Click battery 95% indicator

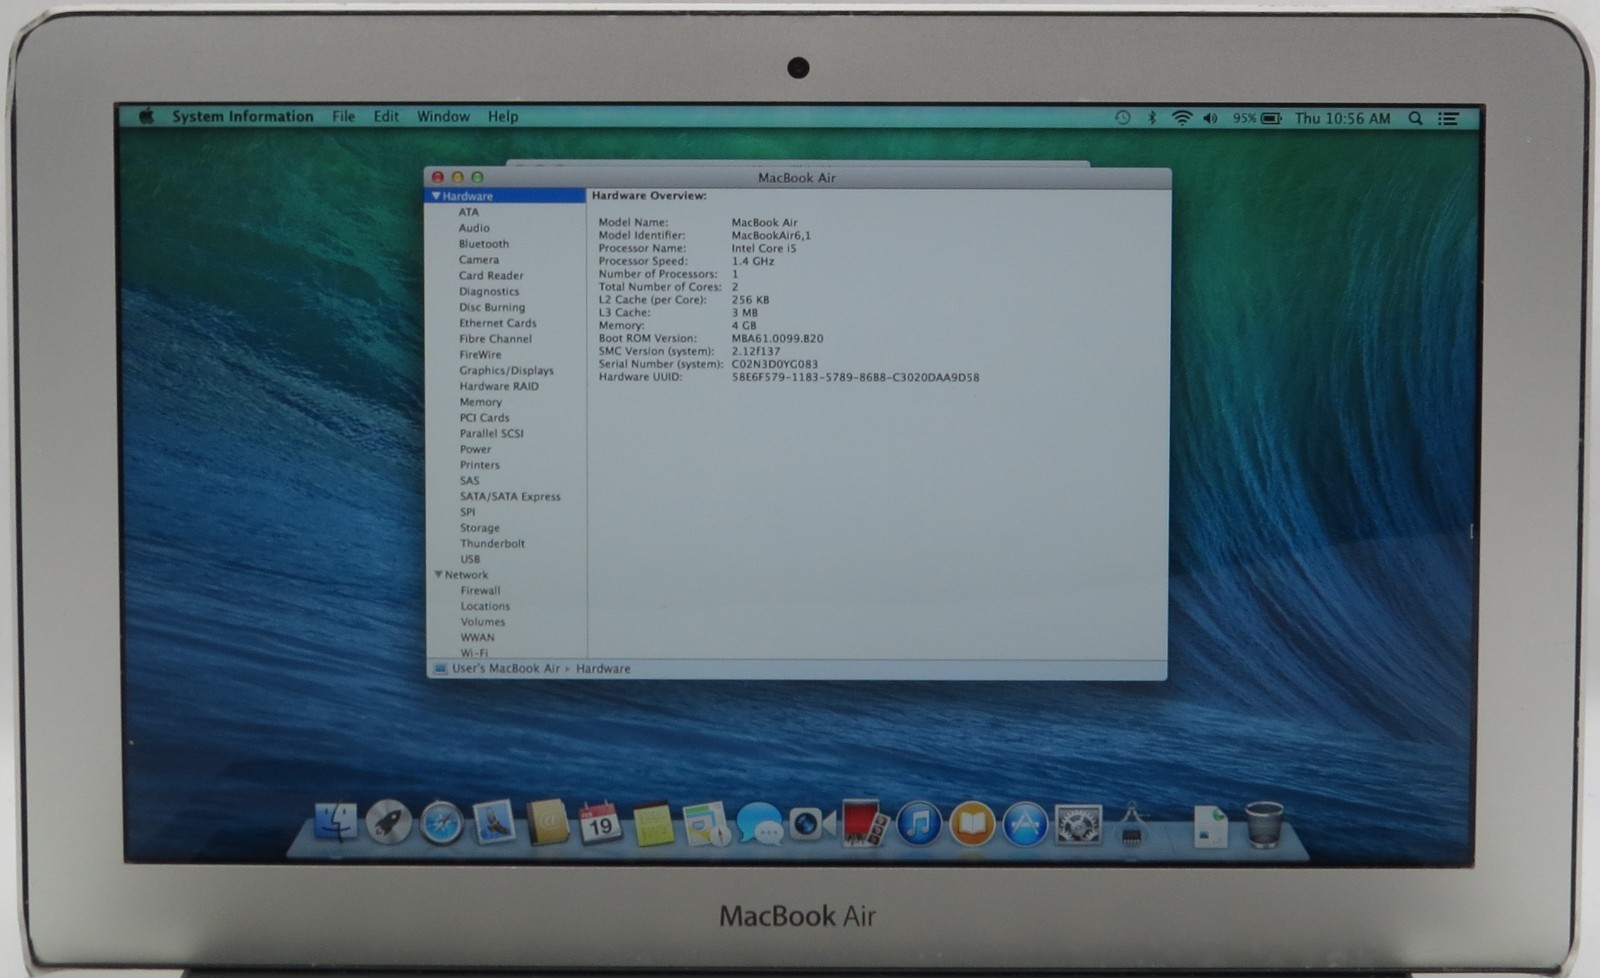(1257, 118)
